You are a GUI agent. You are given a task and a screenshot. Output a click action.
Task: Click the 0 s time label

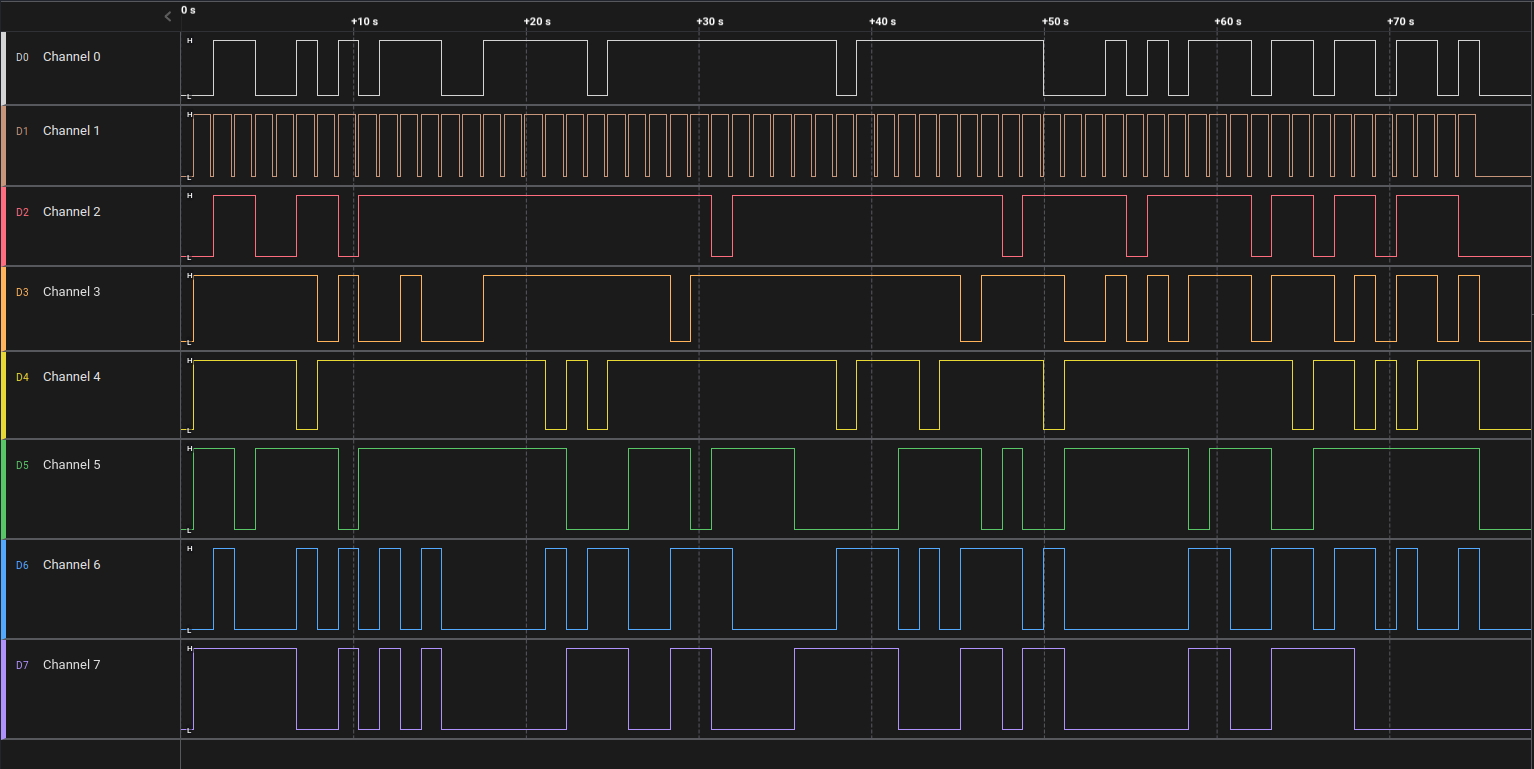[188, 10]
